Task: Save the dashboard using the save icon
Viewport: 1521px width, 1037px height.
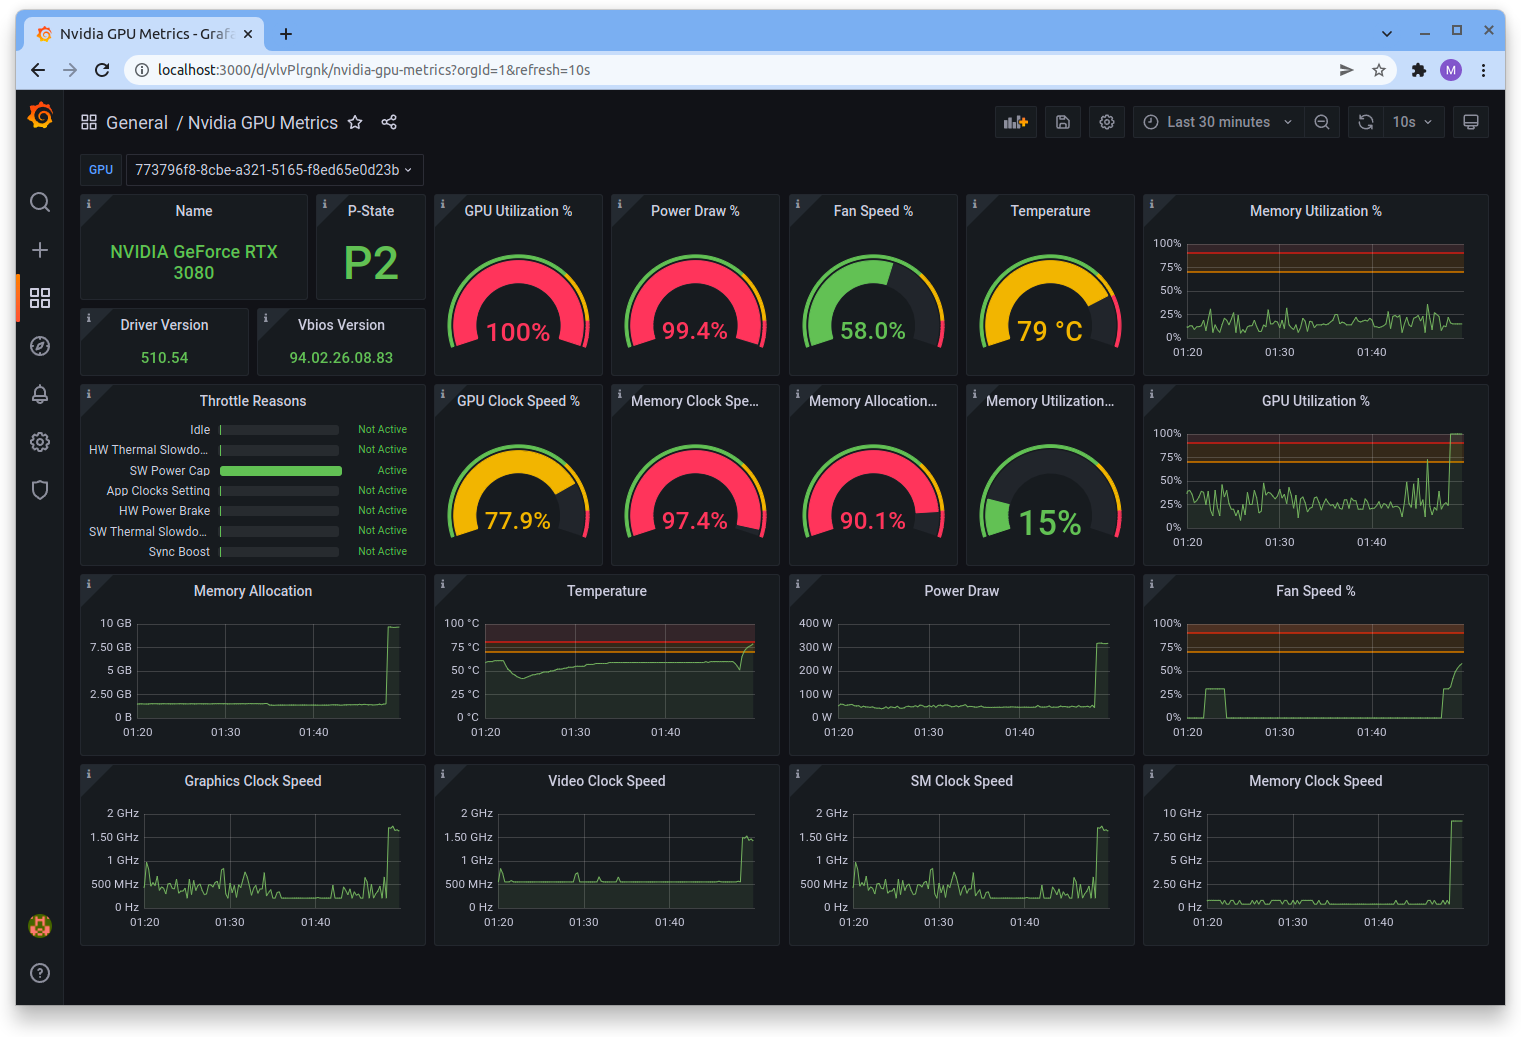Action: pyautogui.click(x=1062, y=121)
